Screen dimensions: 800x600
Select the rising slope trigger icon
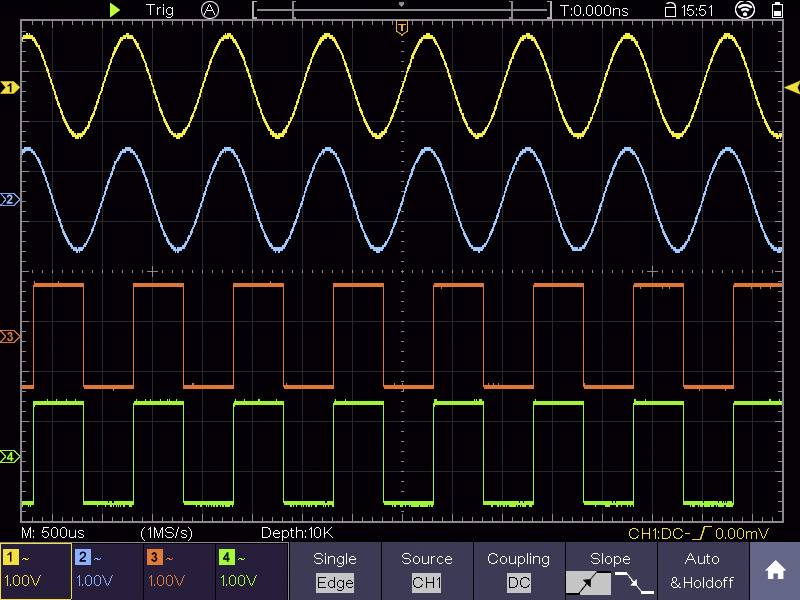tap(587, 582)
